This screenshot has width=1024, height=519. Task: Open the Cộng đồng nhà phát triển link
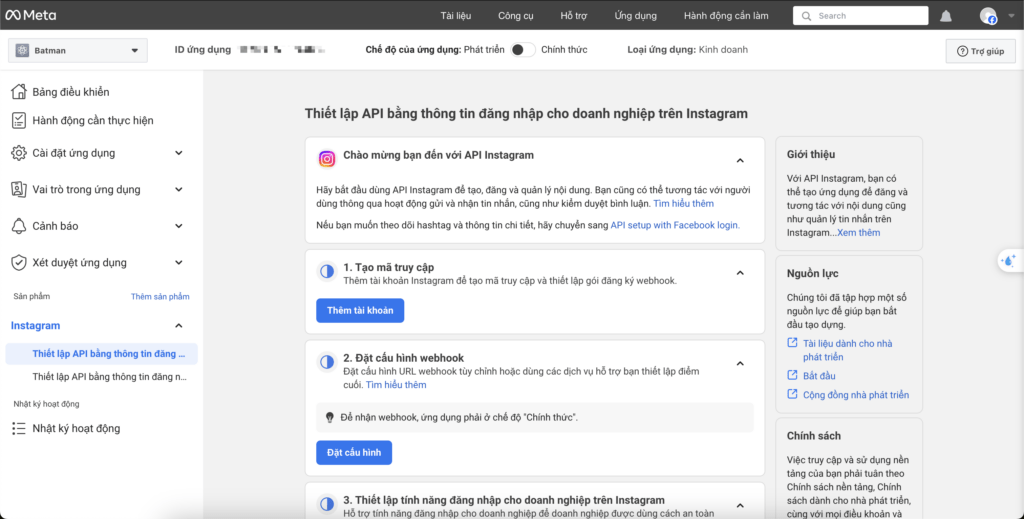(x=856, y=394)
